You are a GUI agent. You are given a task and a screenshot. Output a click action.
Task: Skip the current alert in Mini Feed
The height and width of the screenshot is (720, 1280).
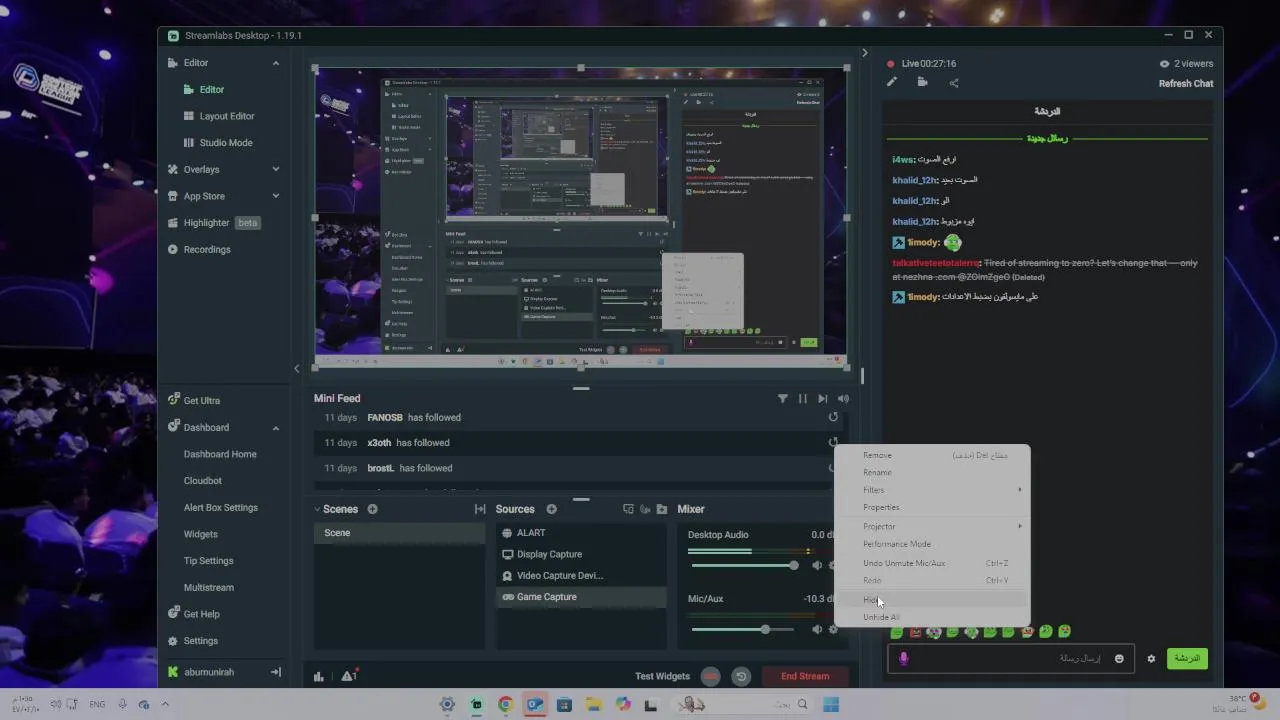click(x=823, y=398)
